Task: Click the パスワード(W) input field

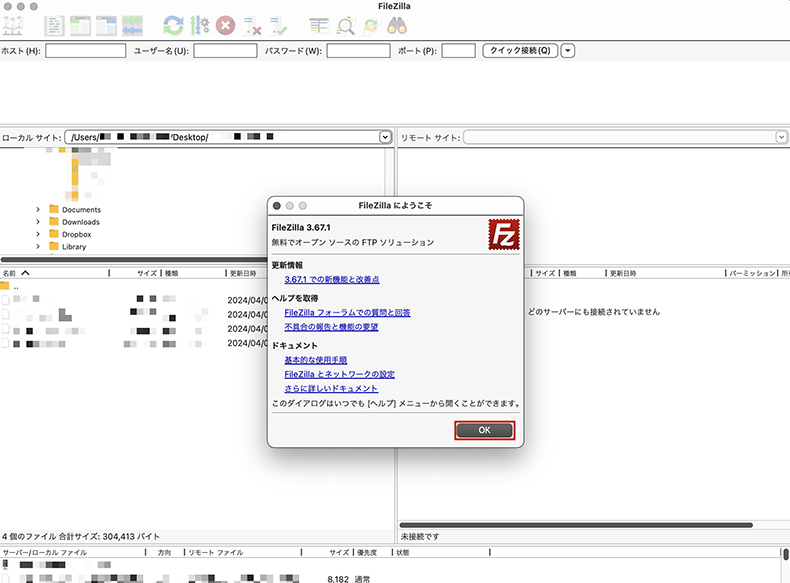Action: coord(358,50)
